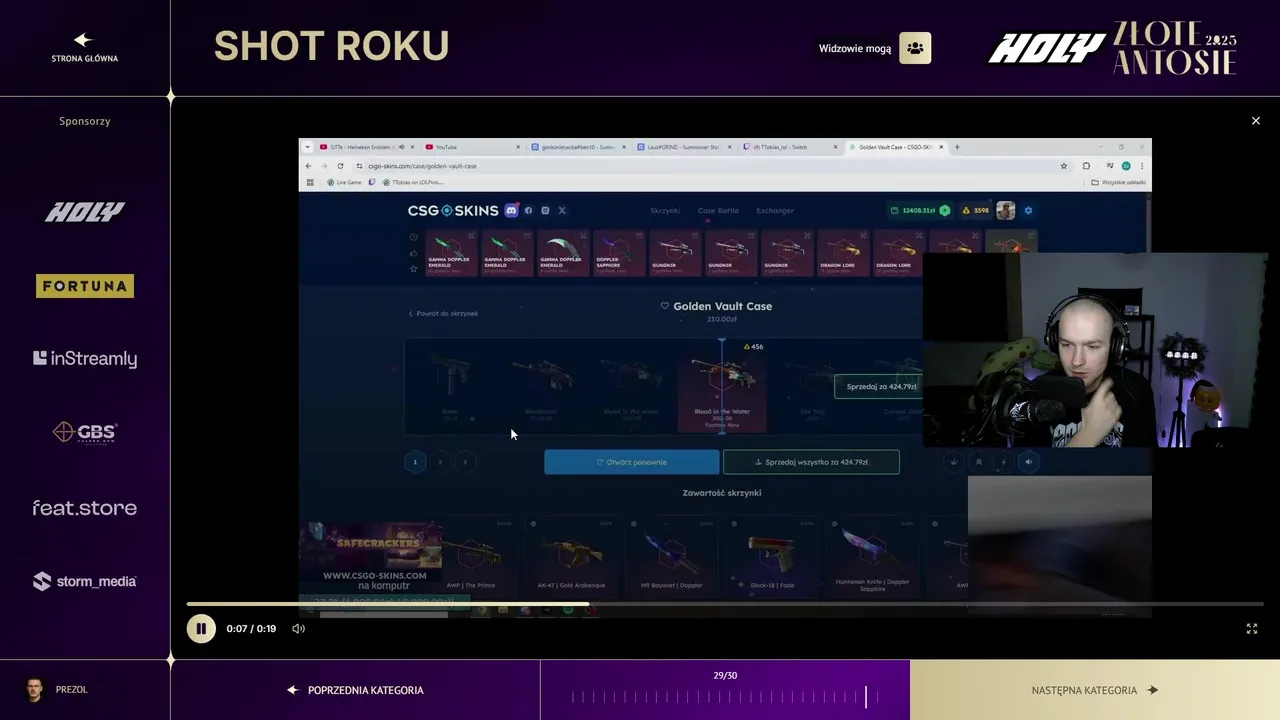Favorite Golden Vault Case with heart icon

(x=665, y=306)
